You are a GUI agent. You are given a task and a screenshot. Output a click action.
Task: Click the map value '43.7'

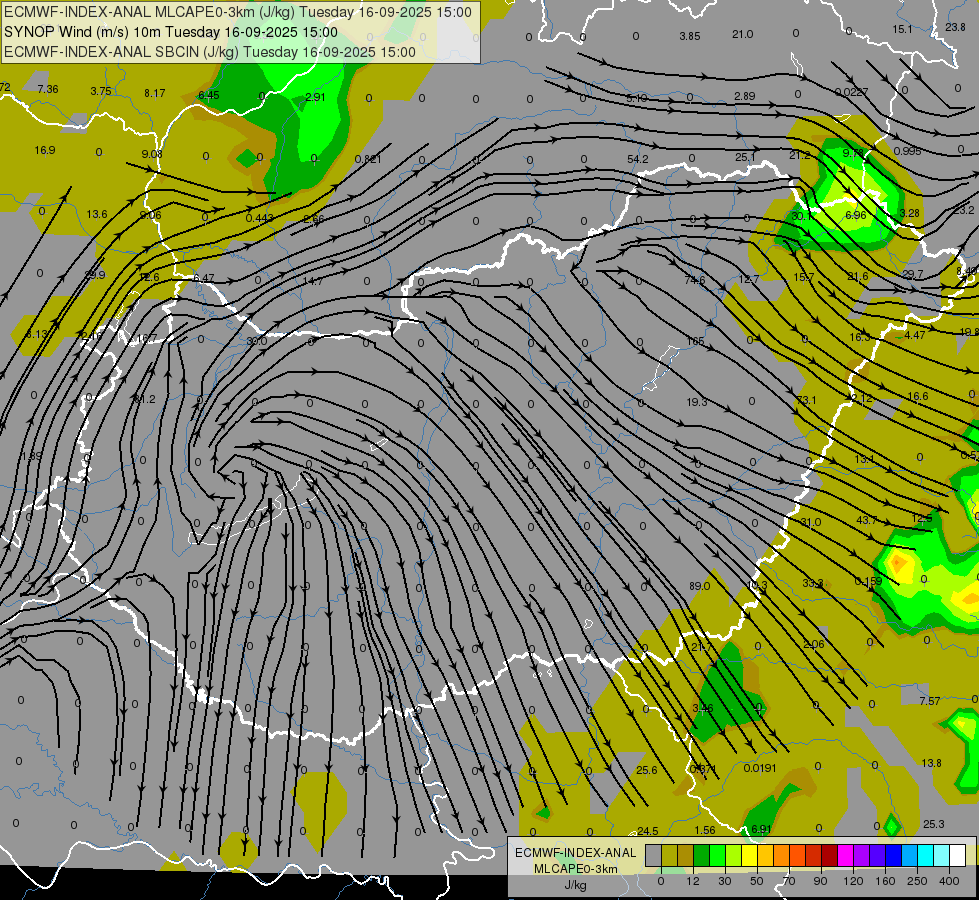tap(867, 520)
